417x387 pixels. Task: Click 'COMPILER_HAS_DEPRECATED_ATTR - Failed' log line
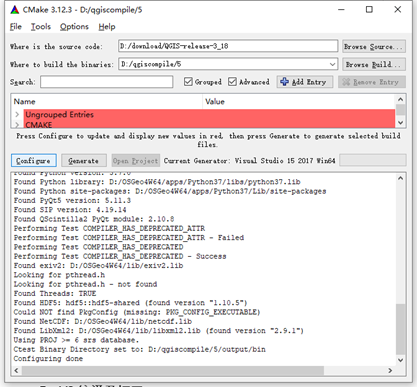(129, 238)
